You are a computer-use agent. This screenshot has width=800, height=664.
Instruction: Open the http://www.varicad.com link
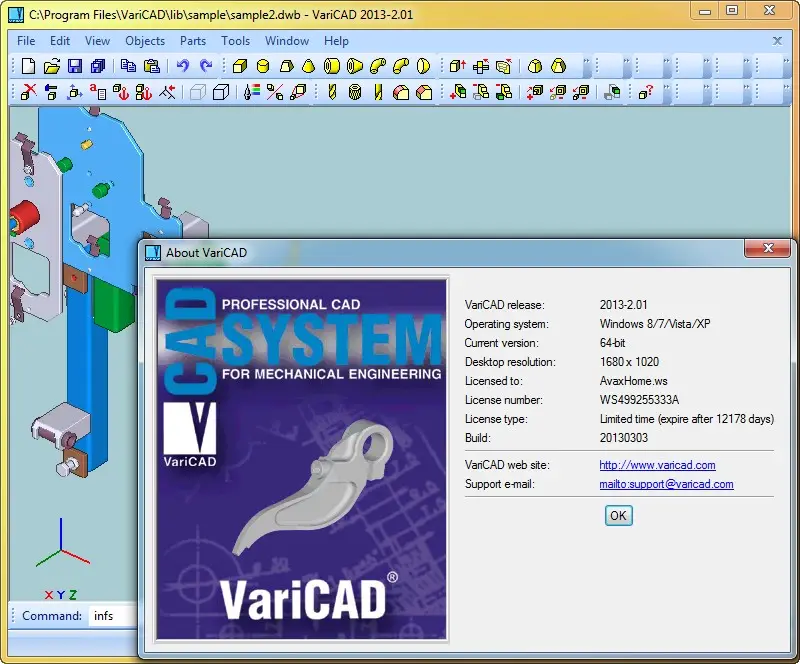[x=657, y=465]
